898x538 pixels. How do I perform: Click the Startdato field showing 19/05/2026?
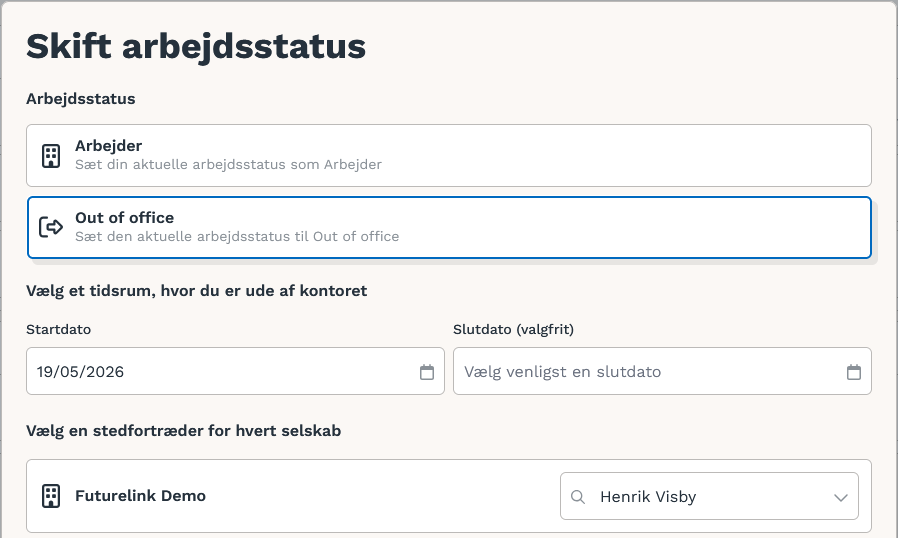pos(235,371)
